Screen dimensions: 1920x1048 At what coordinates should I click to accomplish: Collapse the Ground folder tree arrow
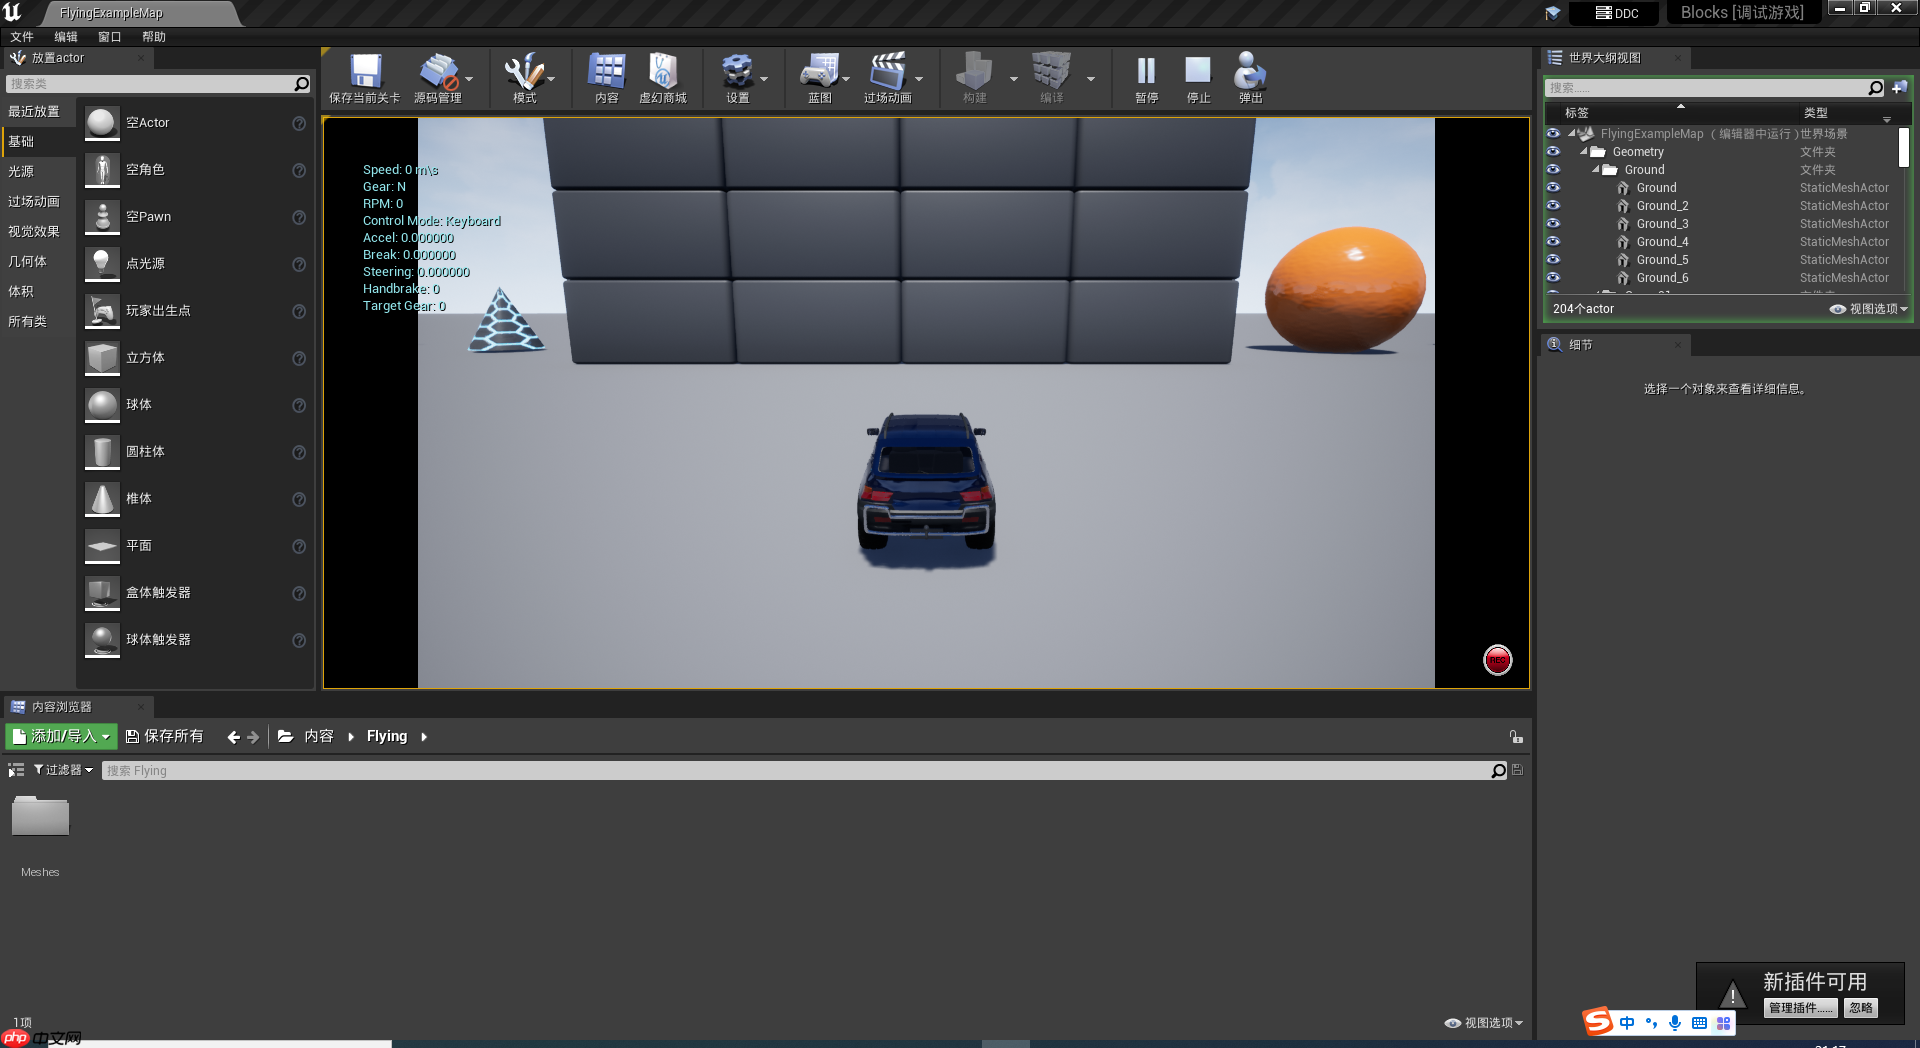[x=1596, y=170]
